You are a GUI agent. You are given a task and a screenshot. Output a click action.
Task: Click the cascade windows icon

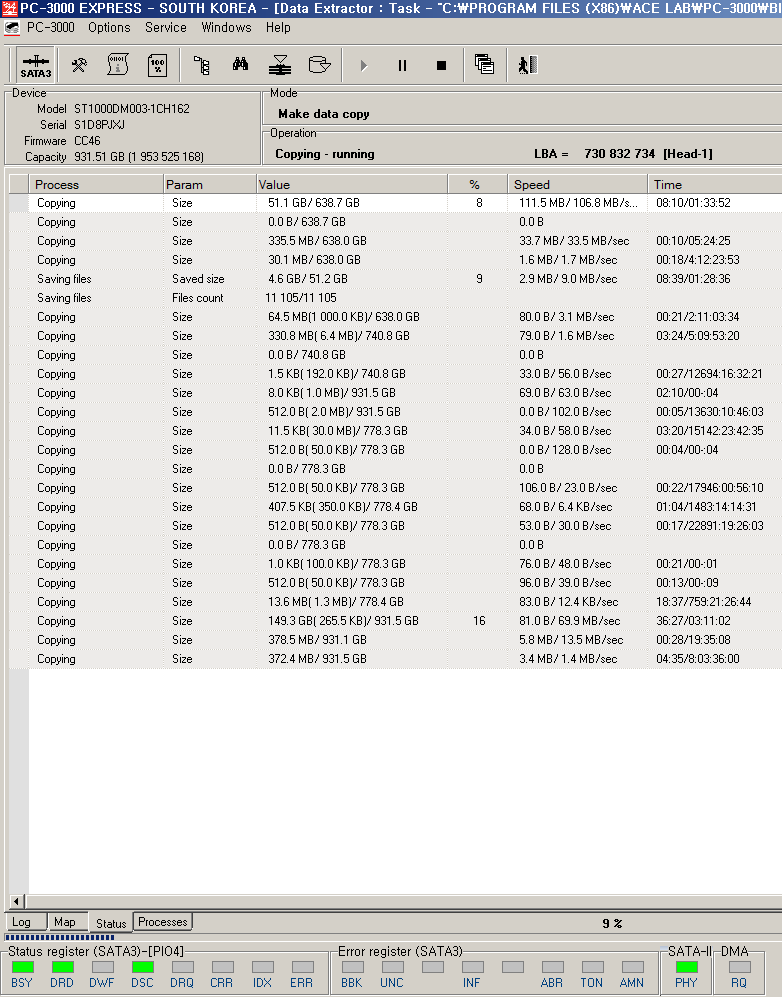click(484, 64)
